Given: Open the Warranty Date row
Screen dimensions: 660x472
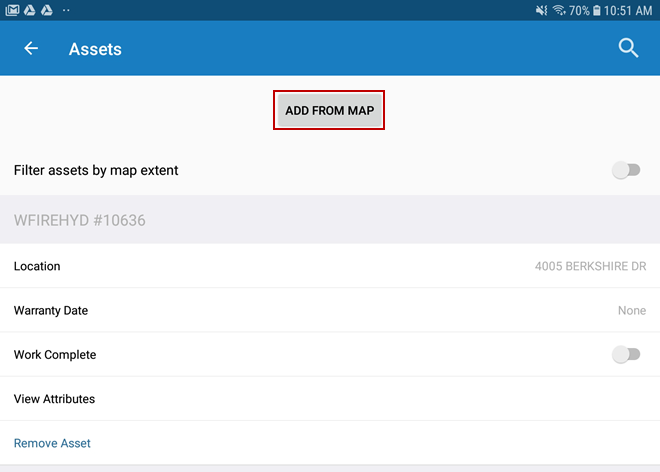Looking at the screenshot, I should [51, 311].
